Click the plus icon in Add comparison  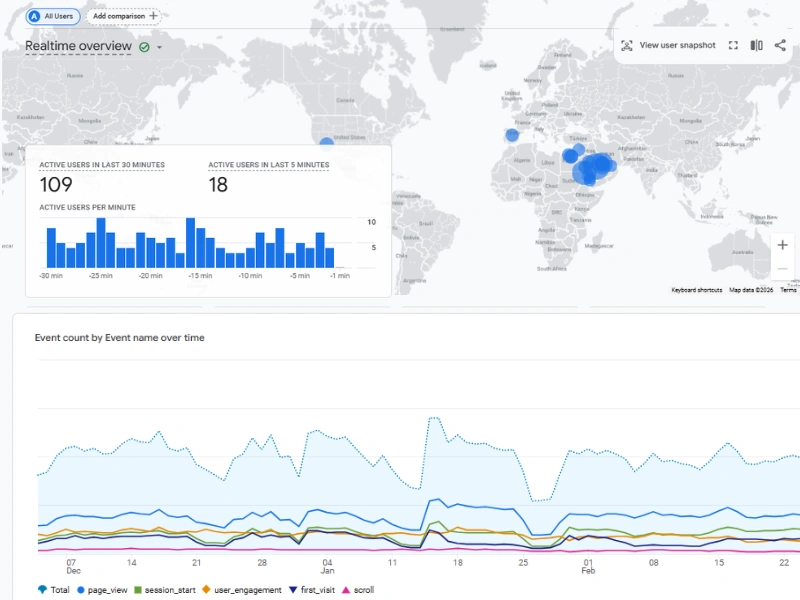pos(153,16)
